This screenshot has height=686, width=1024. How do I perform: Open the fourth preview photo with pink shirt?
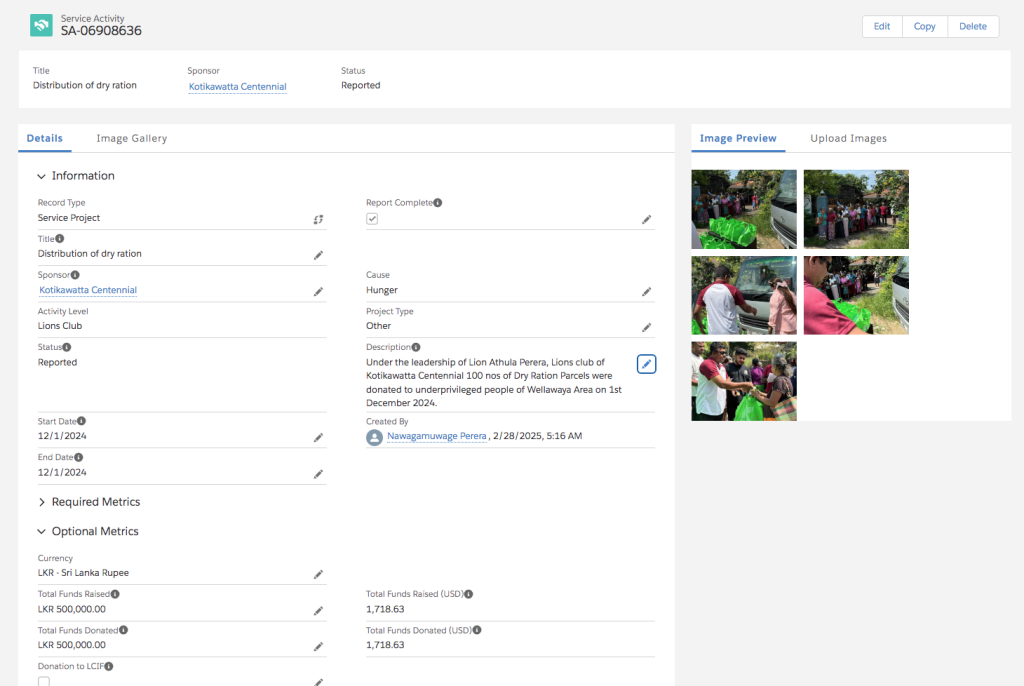[x=856, y=295]
